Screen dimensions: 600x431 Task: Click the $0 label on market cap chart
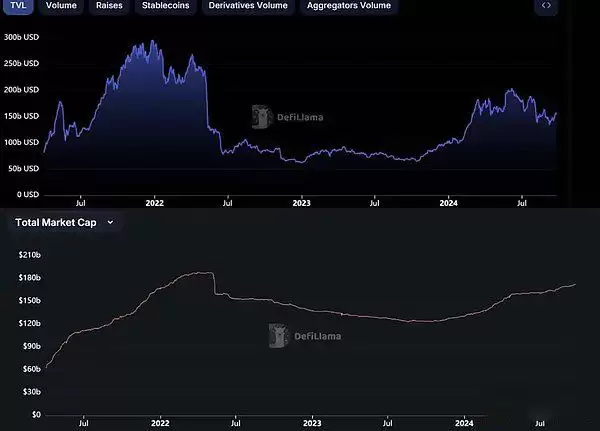(34, 414)
